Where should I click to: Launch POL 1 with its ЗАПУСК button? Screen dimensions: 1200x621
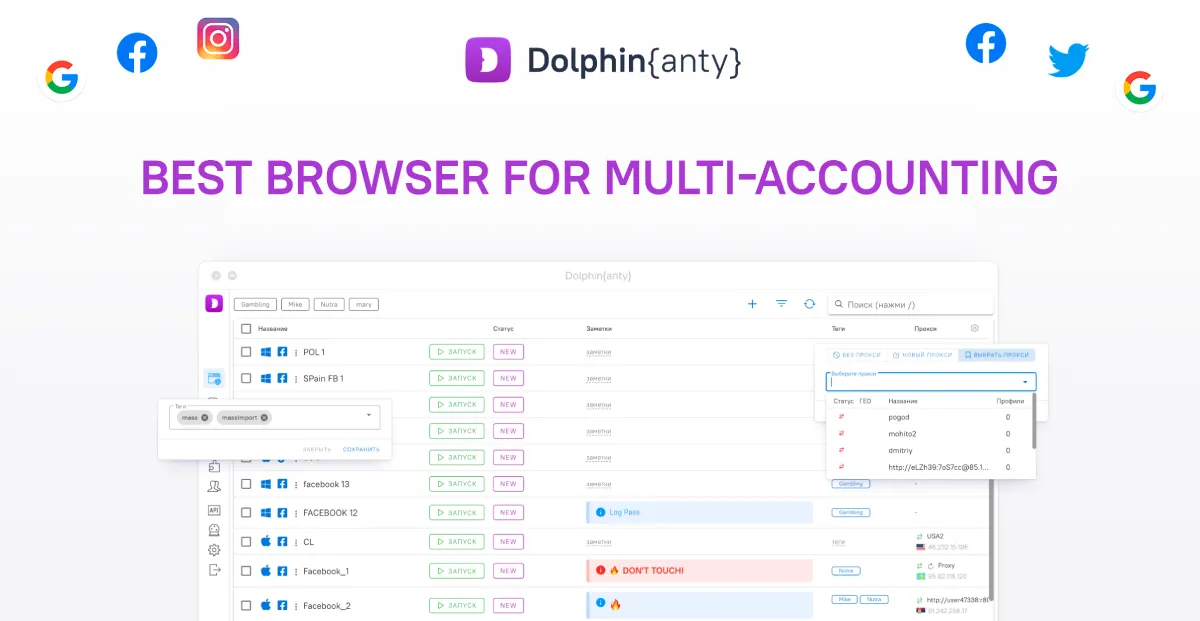tap(456, 351)
